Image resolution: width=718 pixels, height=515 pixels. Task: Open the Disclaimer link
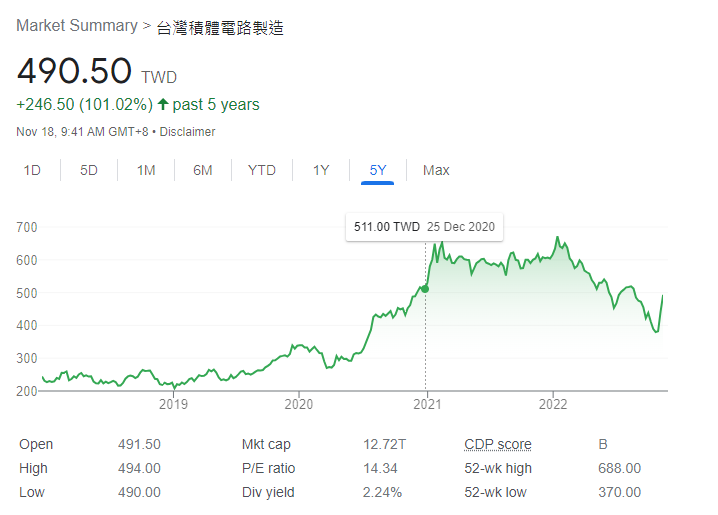[x=187, y=132]
